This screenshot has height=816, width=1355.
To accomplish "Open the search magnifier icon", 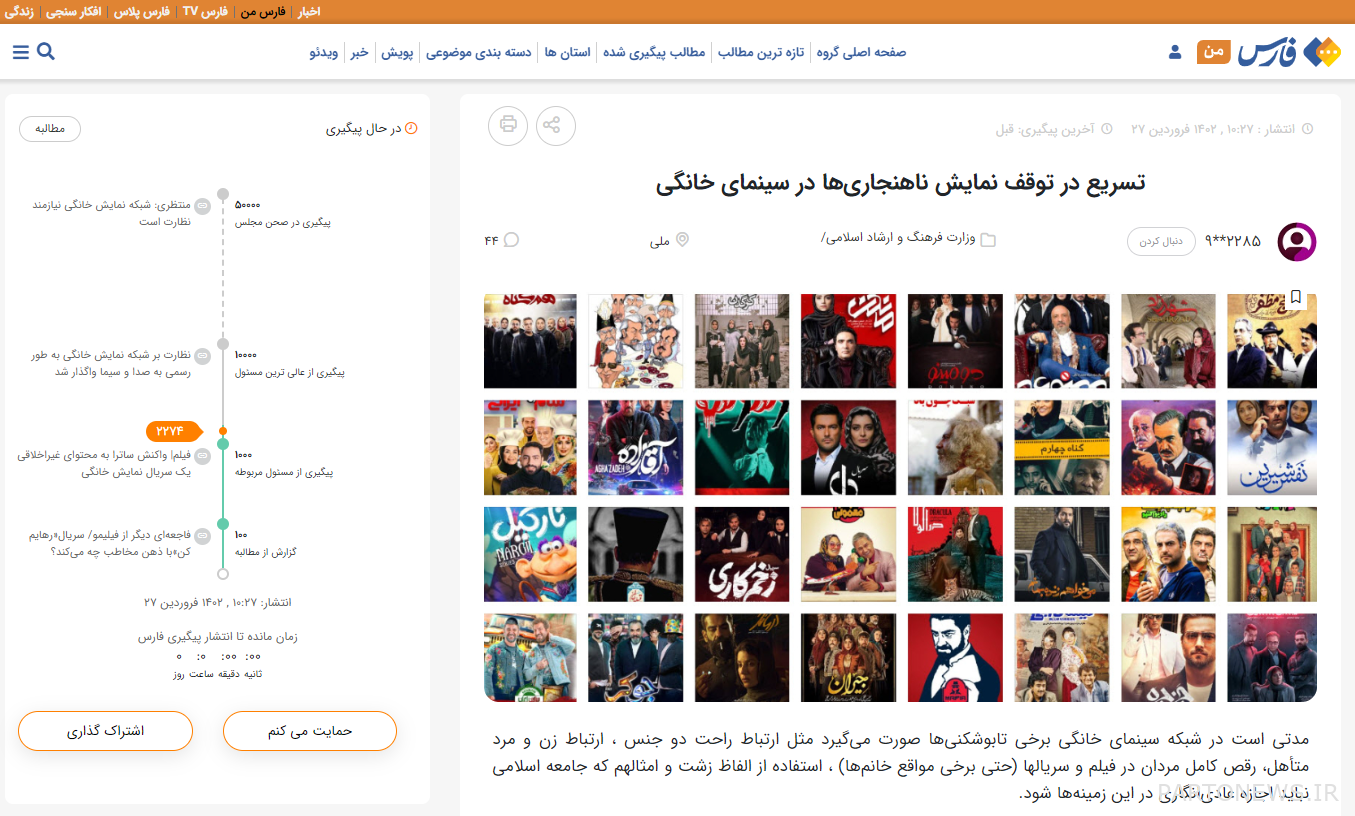I will point(45,52).
